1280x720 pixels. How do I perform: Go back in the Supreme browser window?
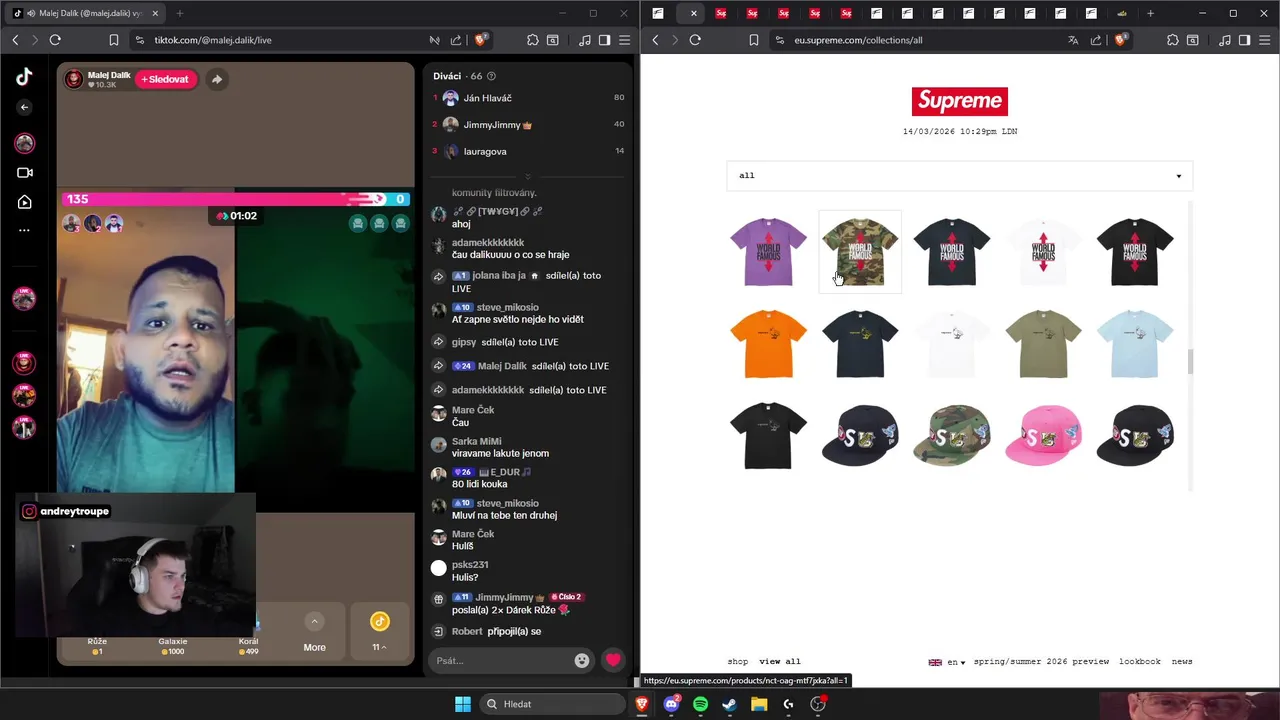coord(655,40)
